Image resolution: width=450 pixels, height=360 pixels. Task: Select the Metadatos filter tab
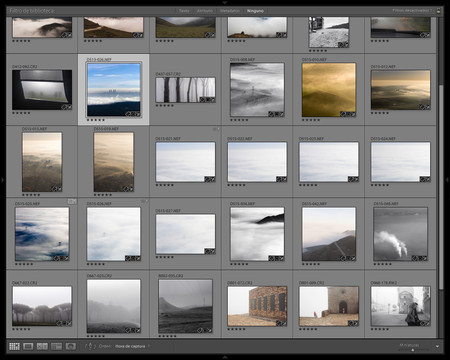click(230, 11)
